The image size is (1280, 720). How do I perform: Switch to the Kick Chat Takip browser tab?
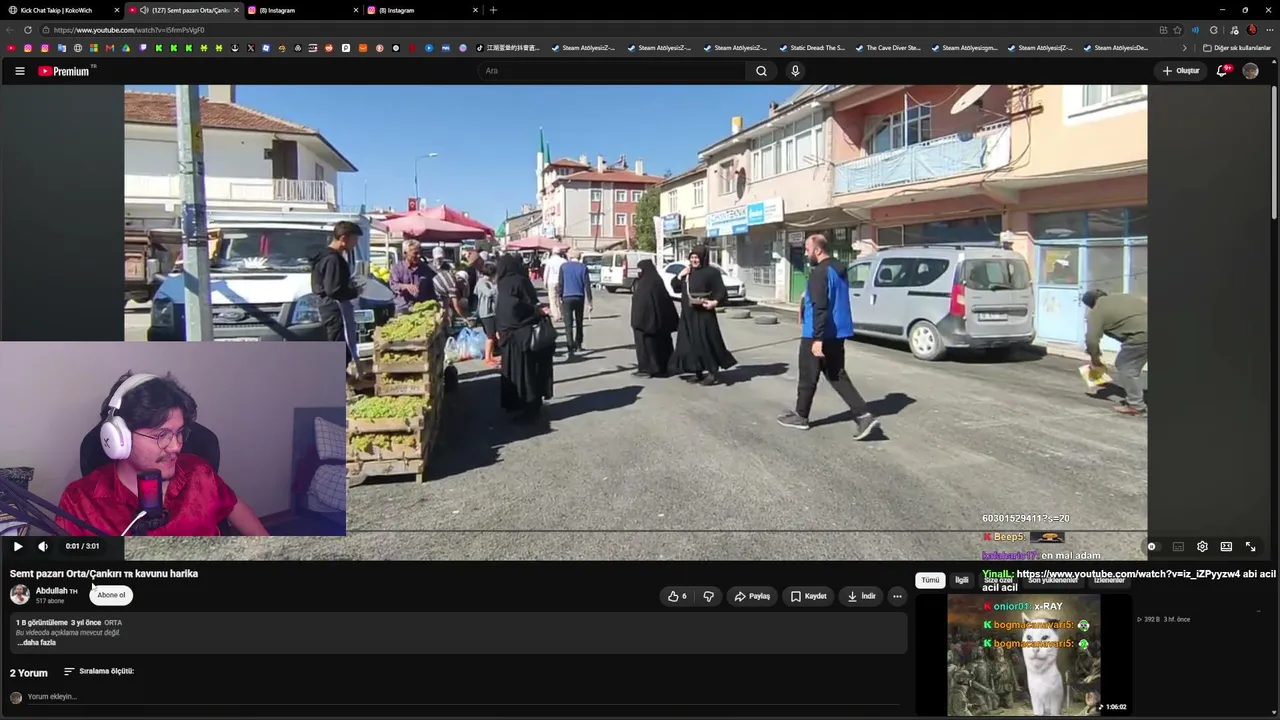pyautogui.click(x=62, y=10)
